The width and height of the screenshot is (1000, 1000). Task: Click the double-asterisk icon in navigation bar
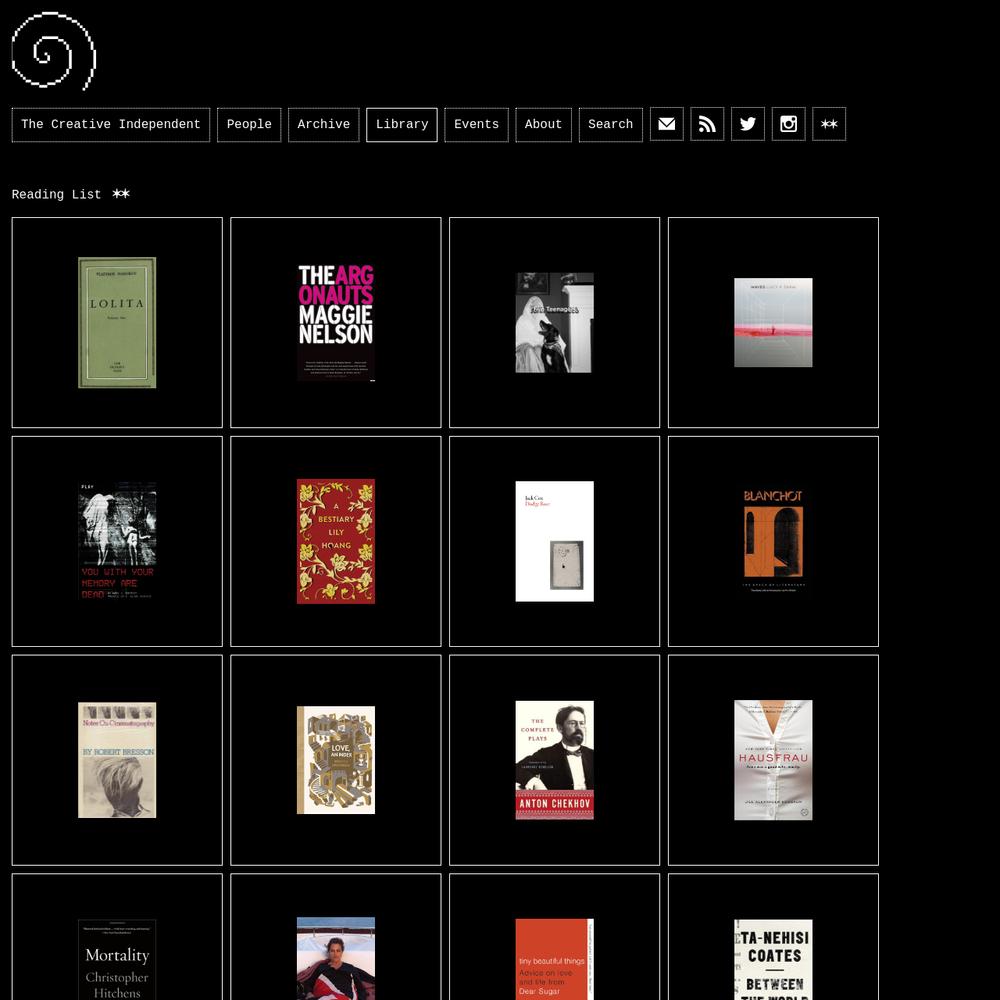coord(829,124)
